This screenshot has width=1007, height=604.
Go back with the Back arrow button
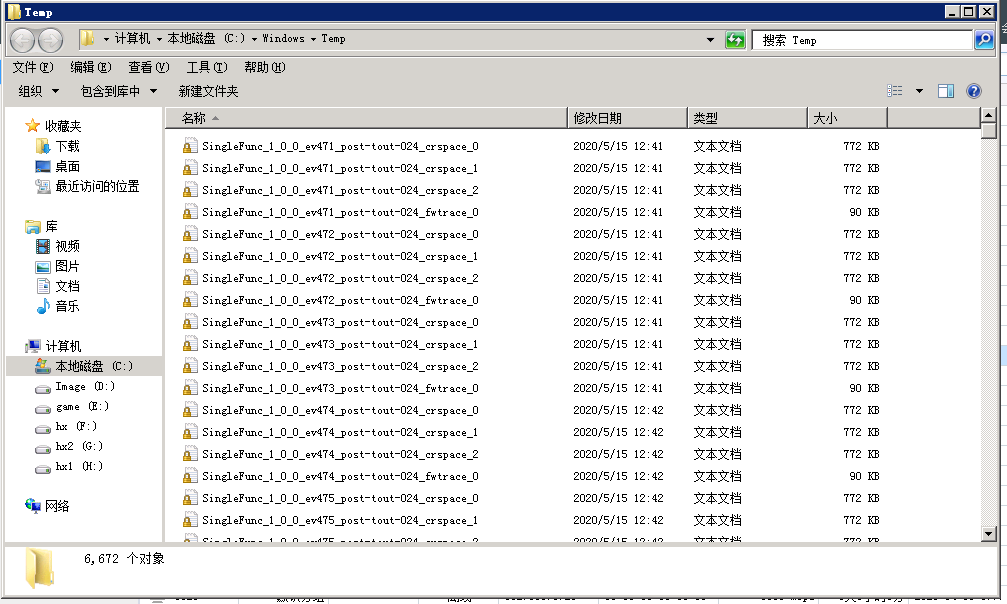coord(22,40)
